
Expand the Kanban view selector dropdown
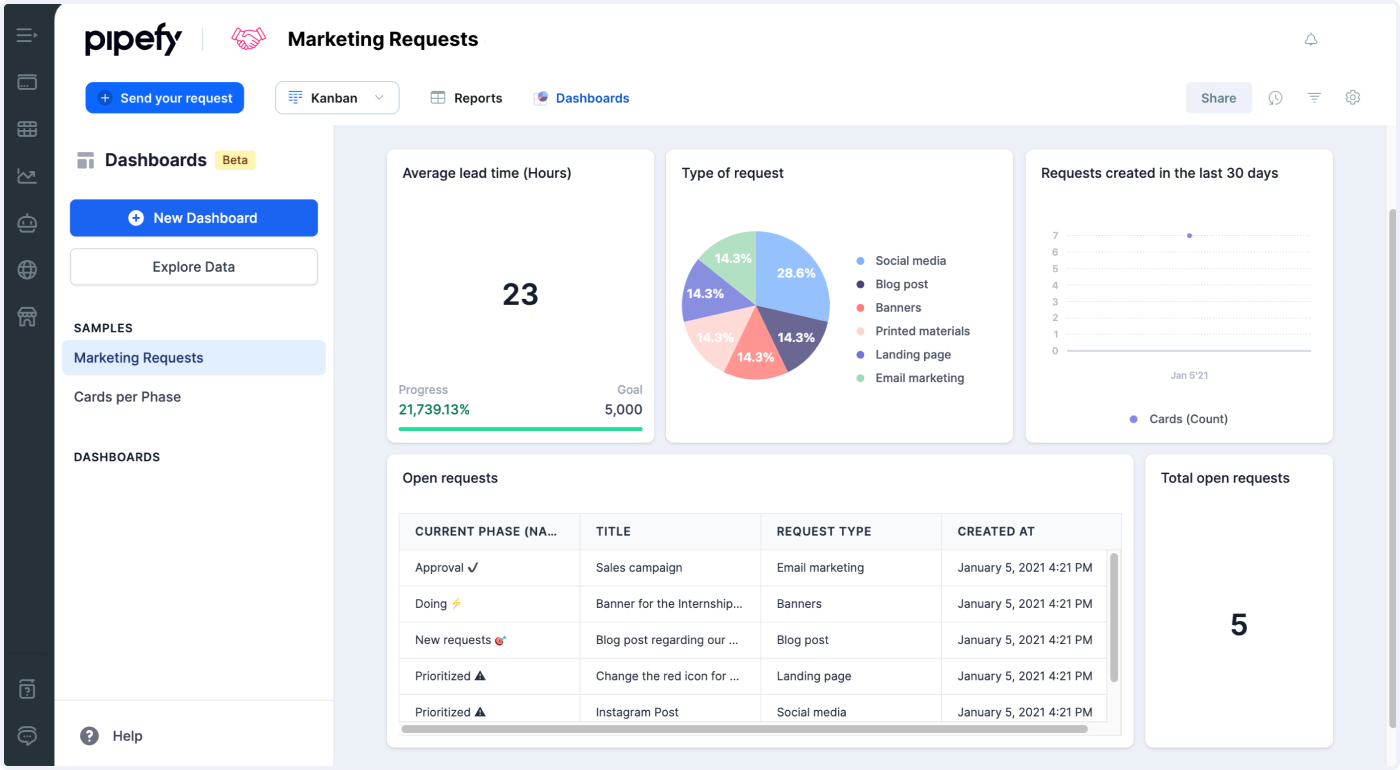click(x=379, y=97)
